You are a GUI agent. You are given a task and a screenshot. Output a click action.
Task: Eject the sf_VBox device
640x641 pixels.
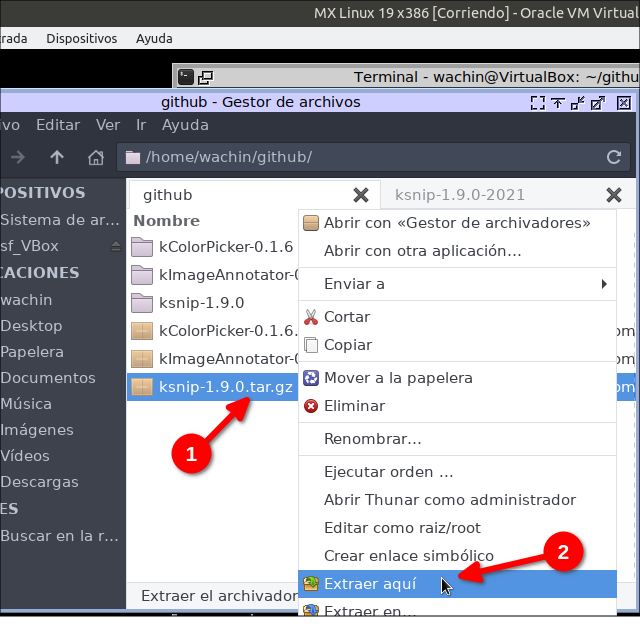pyautogui.click(x=116, y=246)
